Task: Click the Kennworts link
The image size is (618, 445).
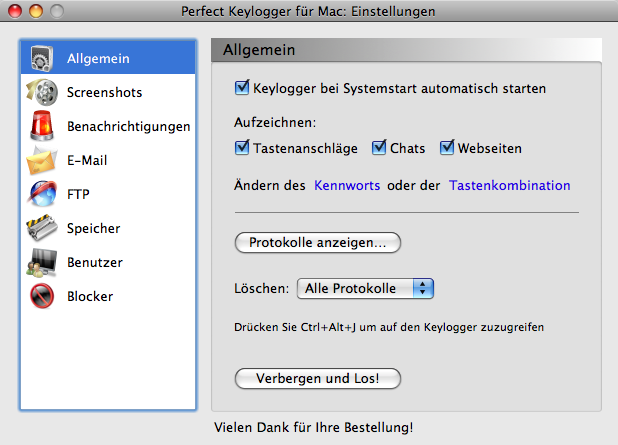Action: [347, 185]
